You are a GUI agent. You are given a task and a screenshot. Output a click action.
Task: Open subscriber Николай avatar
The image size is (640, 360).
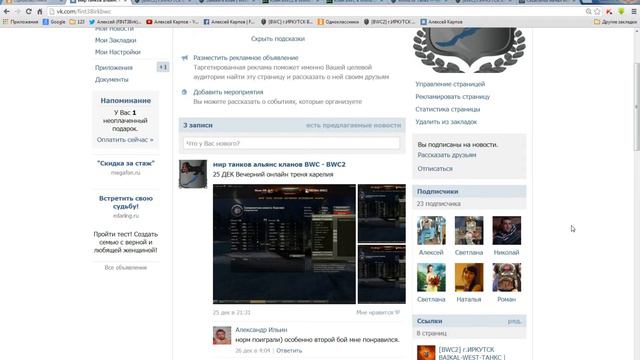pos(507,231)
